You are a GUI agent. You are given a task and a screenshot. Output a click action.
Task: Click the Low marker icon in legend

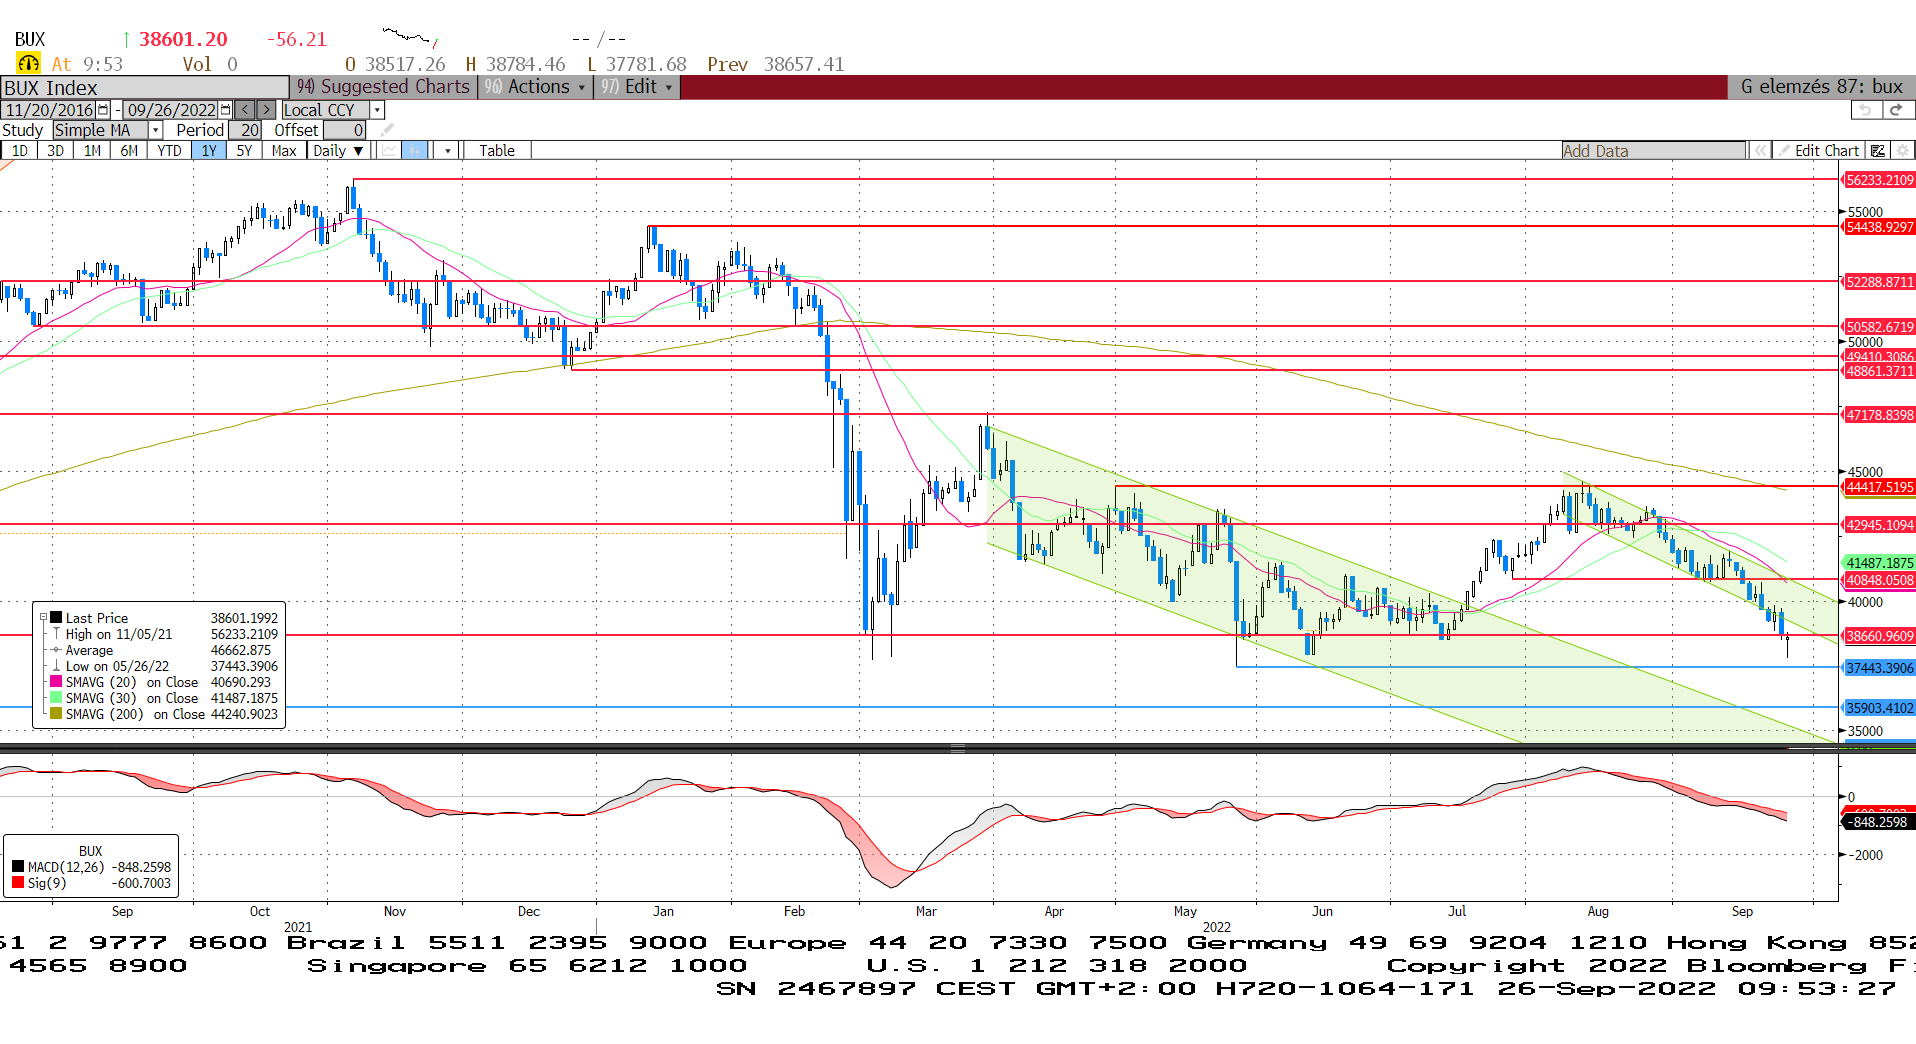[57, 666]
